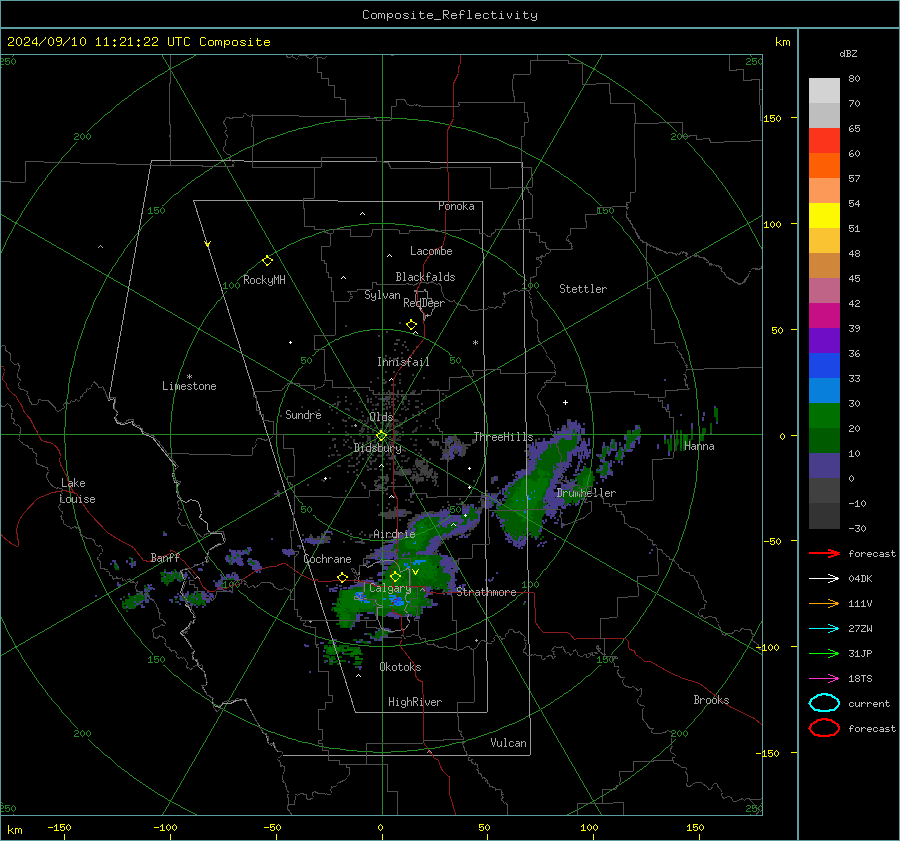This screenshot has height=841, width=900.
Task: Click the Banff town label
Action: (165, 557)
